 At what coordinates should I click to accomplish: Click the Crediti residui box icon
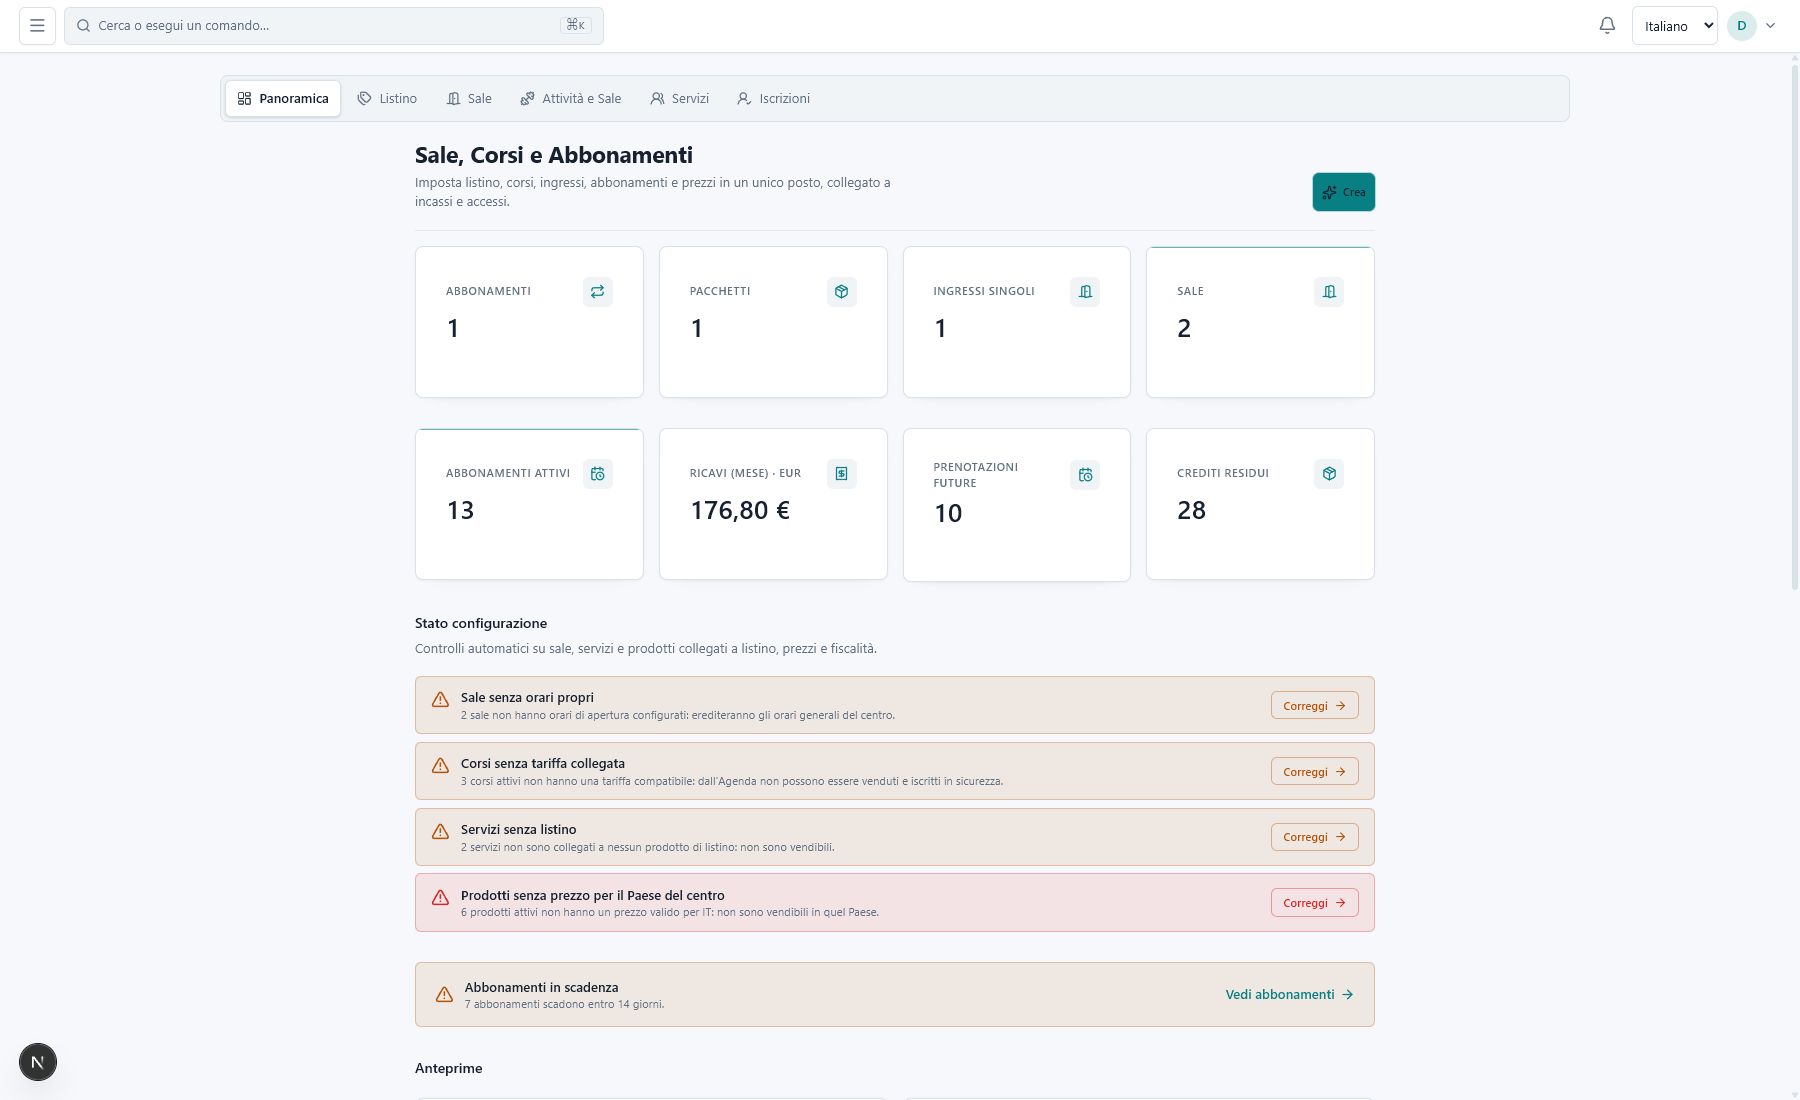[1328, 474]
